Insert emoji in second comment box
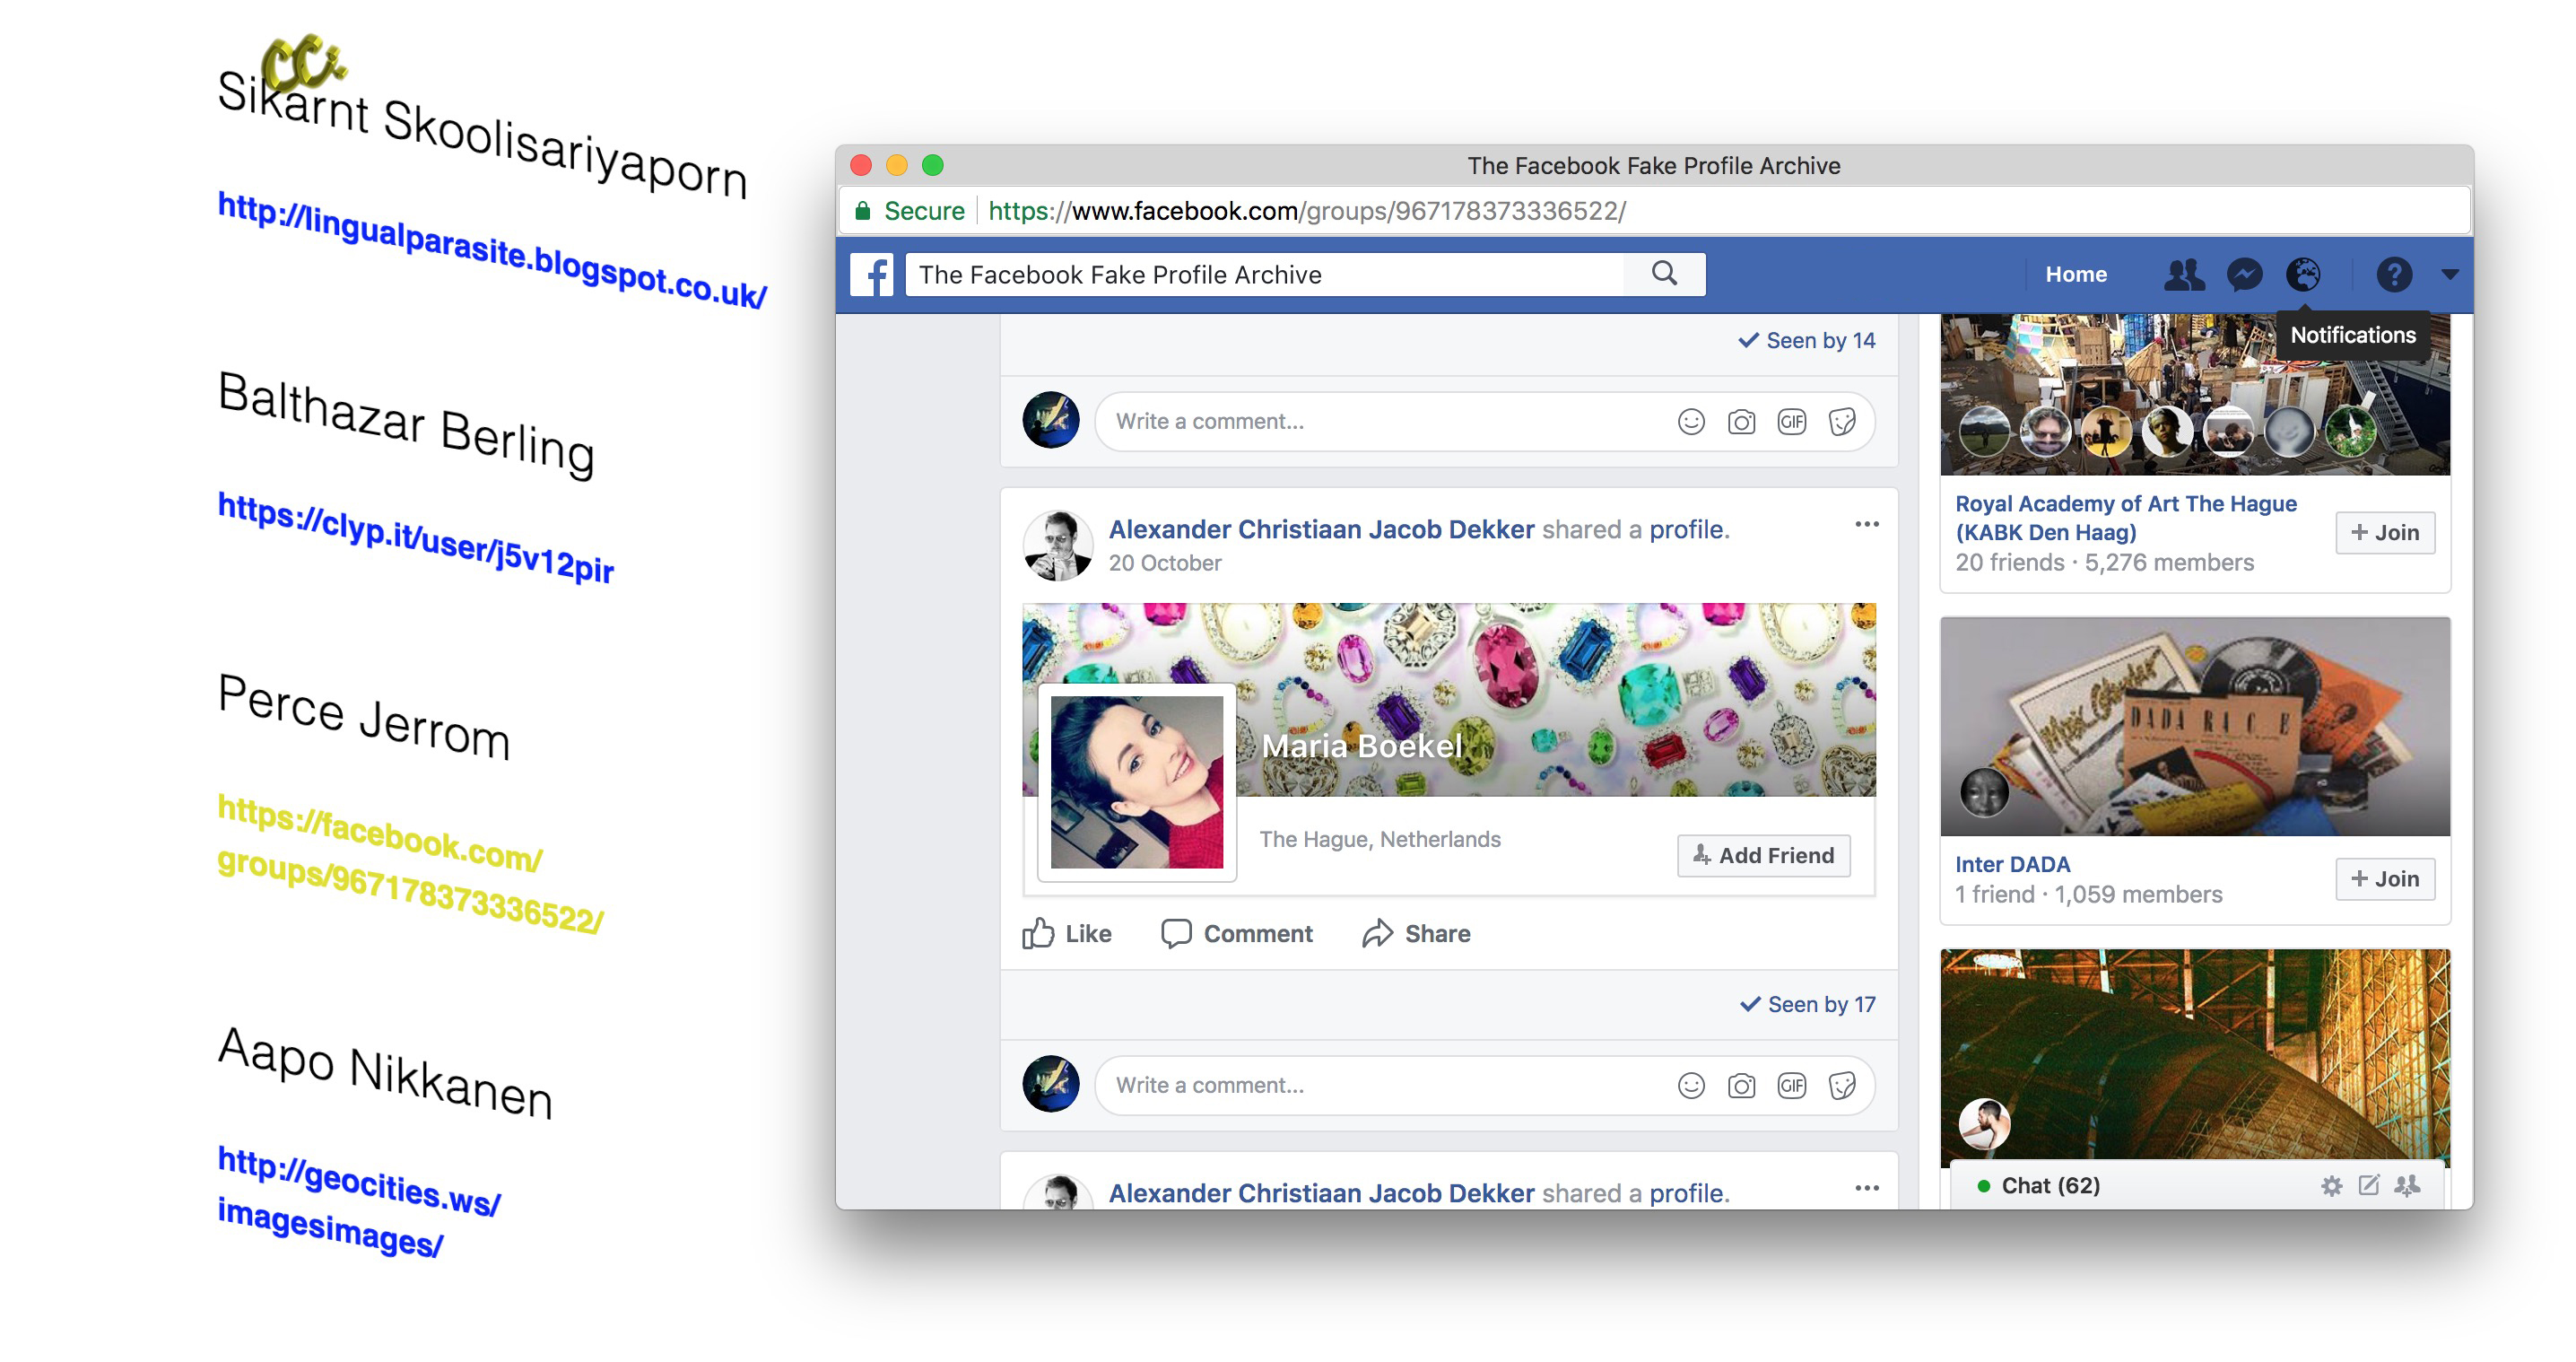Screen dimensions: 2576x1362 1690,1086
